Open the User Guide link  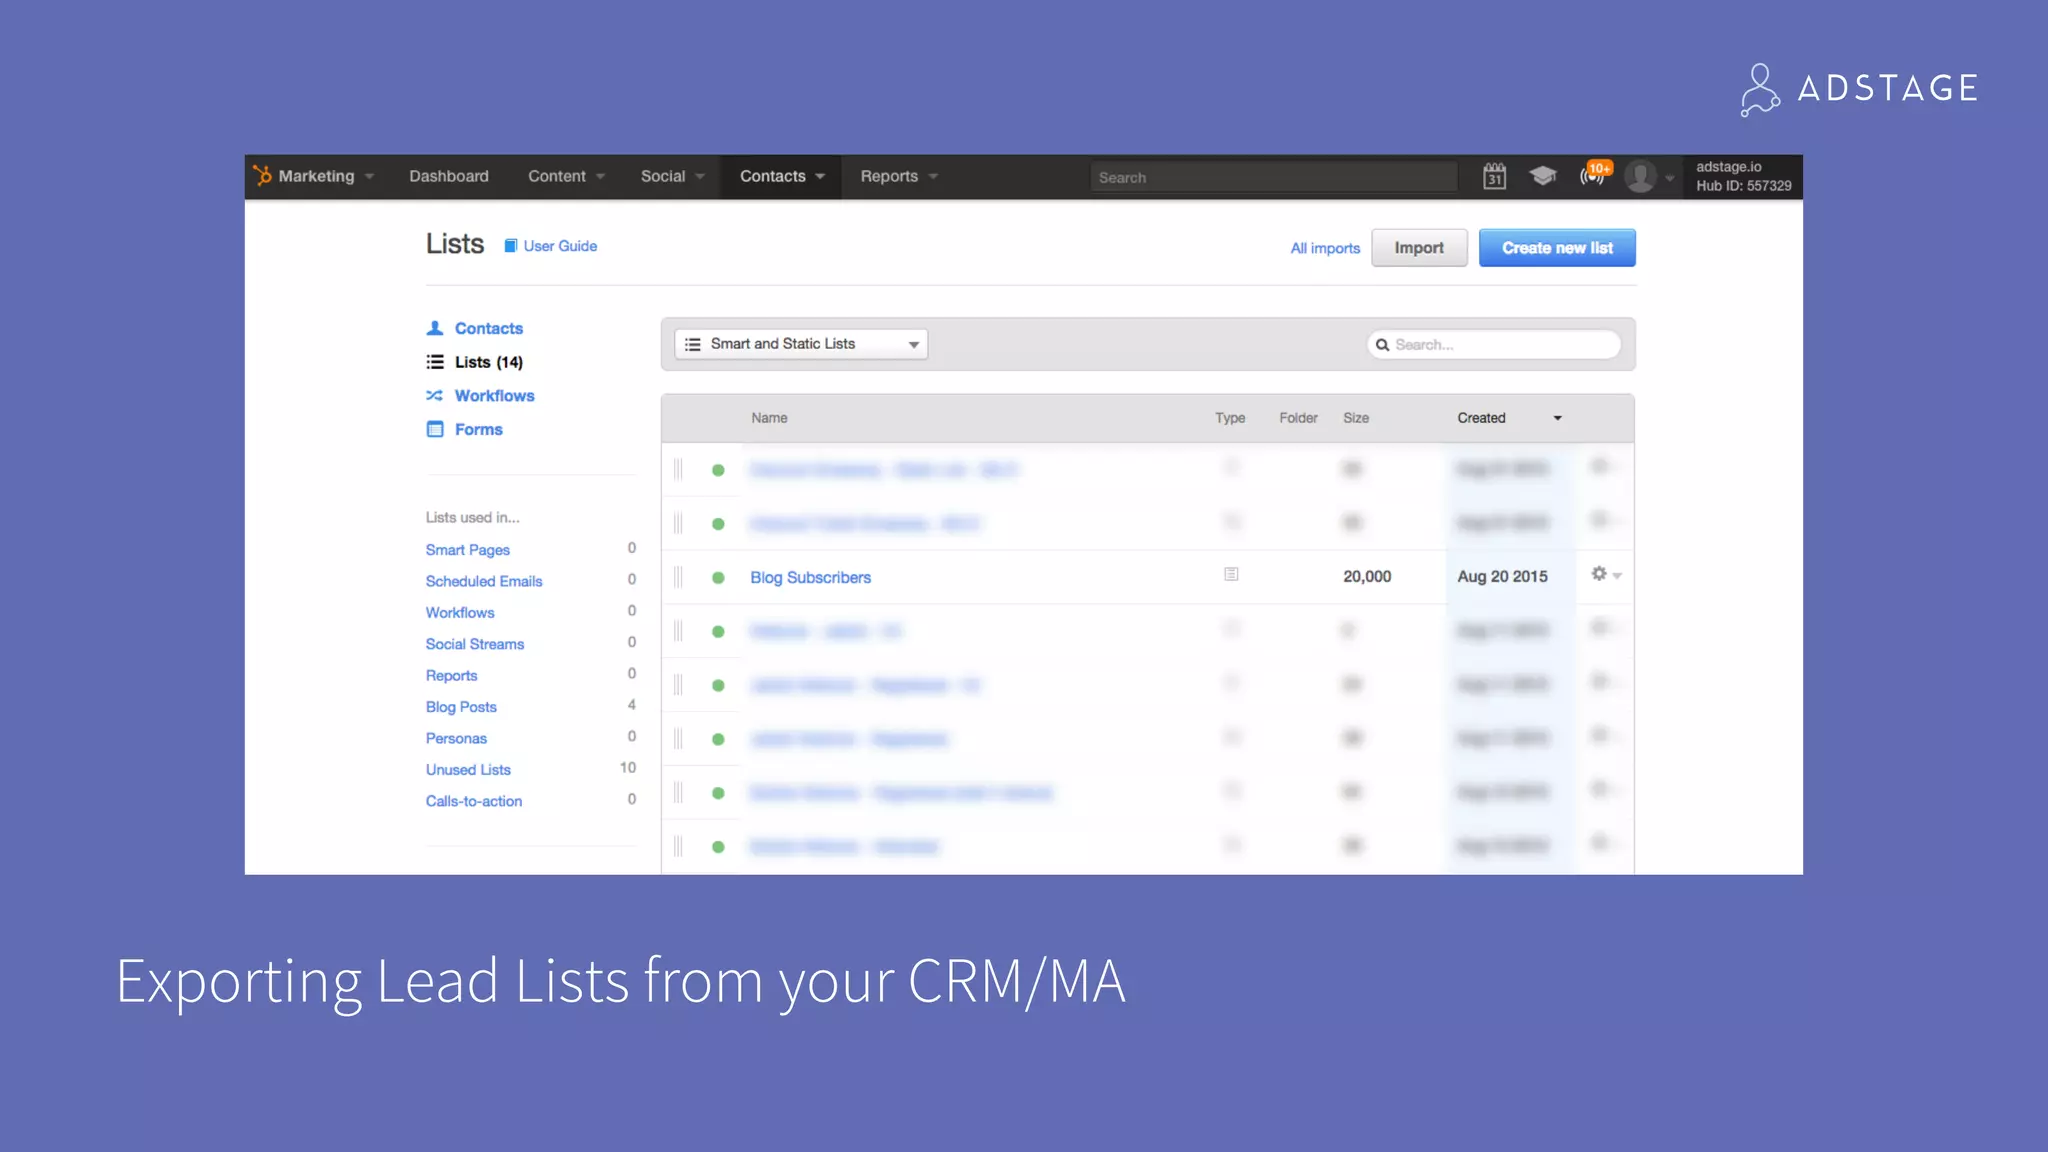(560, 246)
